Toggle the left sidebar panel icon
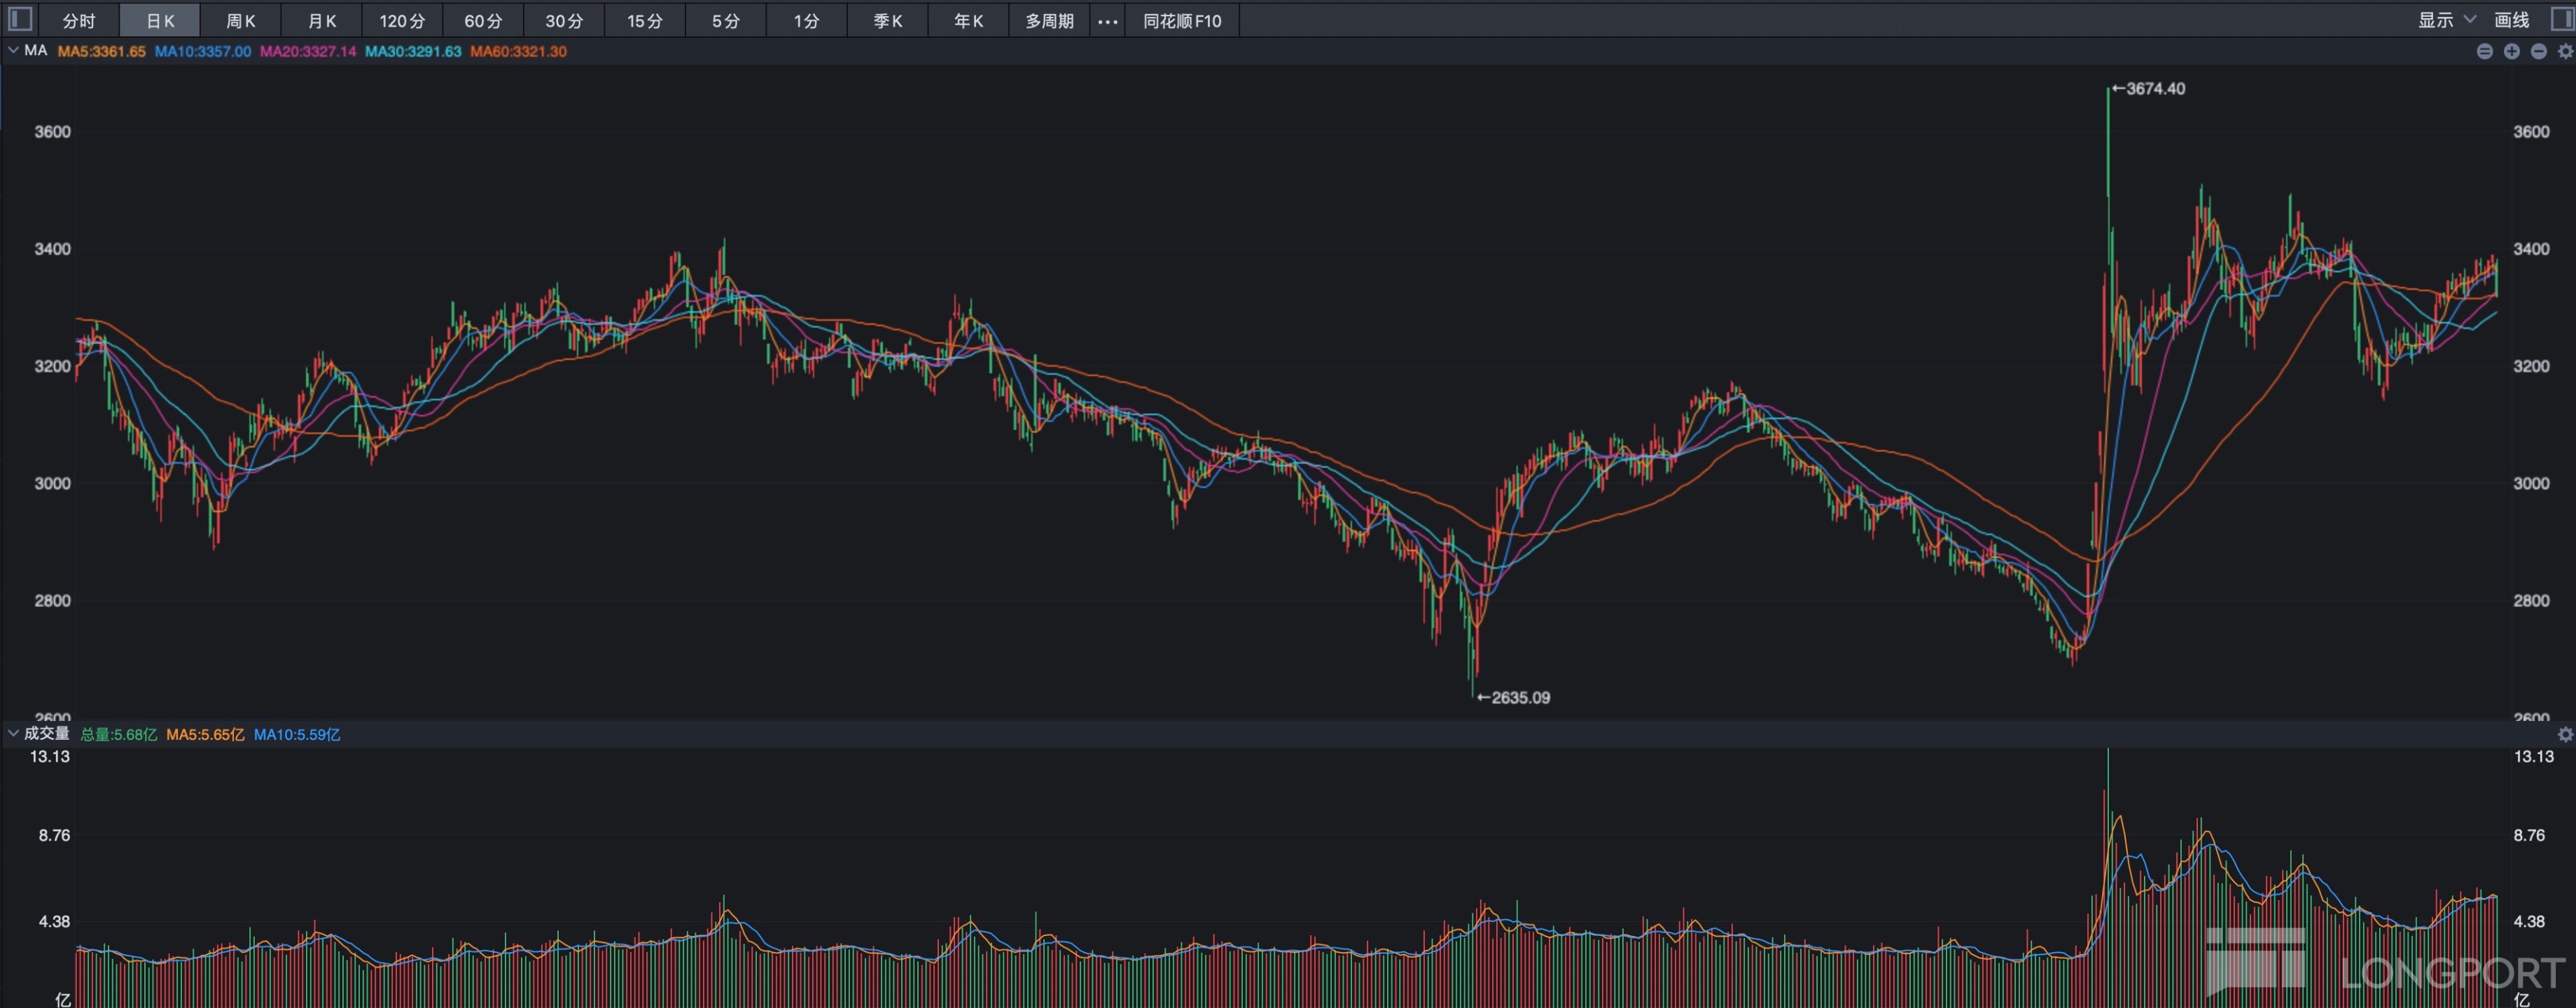The height and width of the screenshot is (1008, 2576). [20, 19]
